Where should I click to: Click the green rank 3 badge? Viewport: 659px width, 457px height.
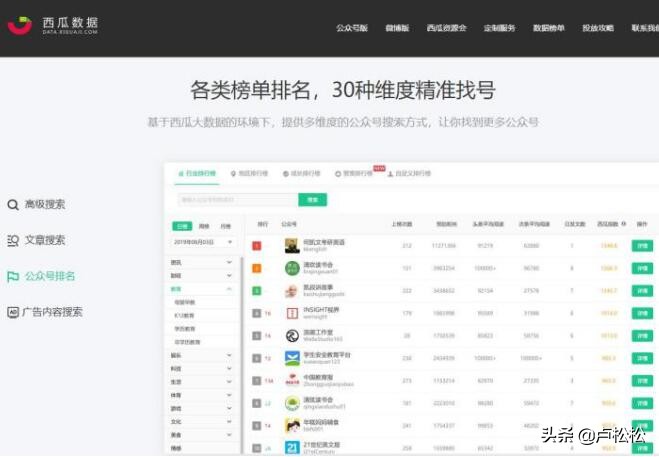pyautogui.click(x=256, y=291)
